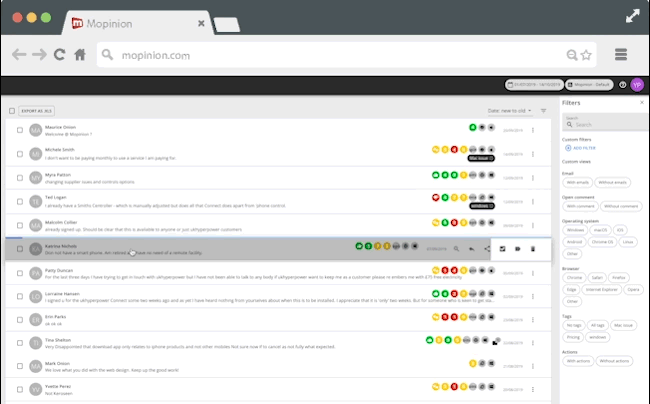This screenshot has width=650, height=404.
Task: Reply to Katrina Nichols feedback
Action: tap(471, 249)
